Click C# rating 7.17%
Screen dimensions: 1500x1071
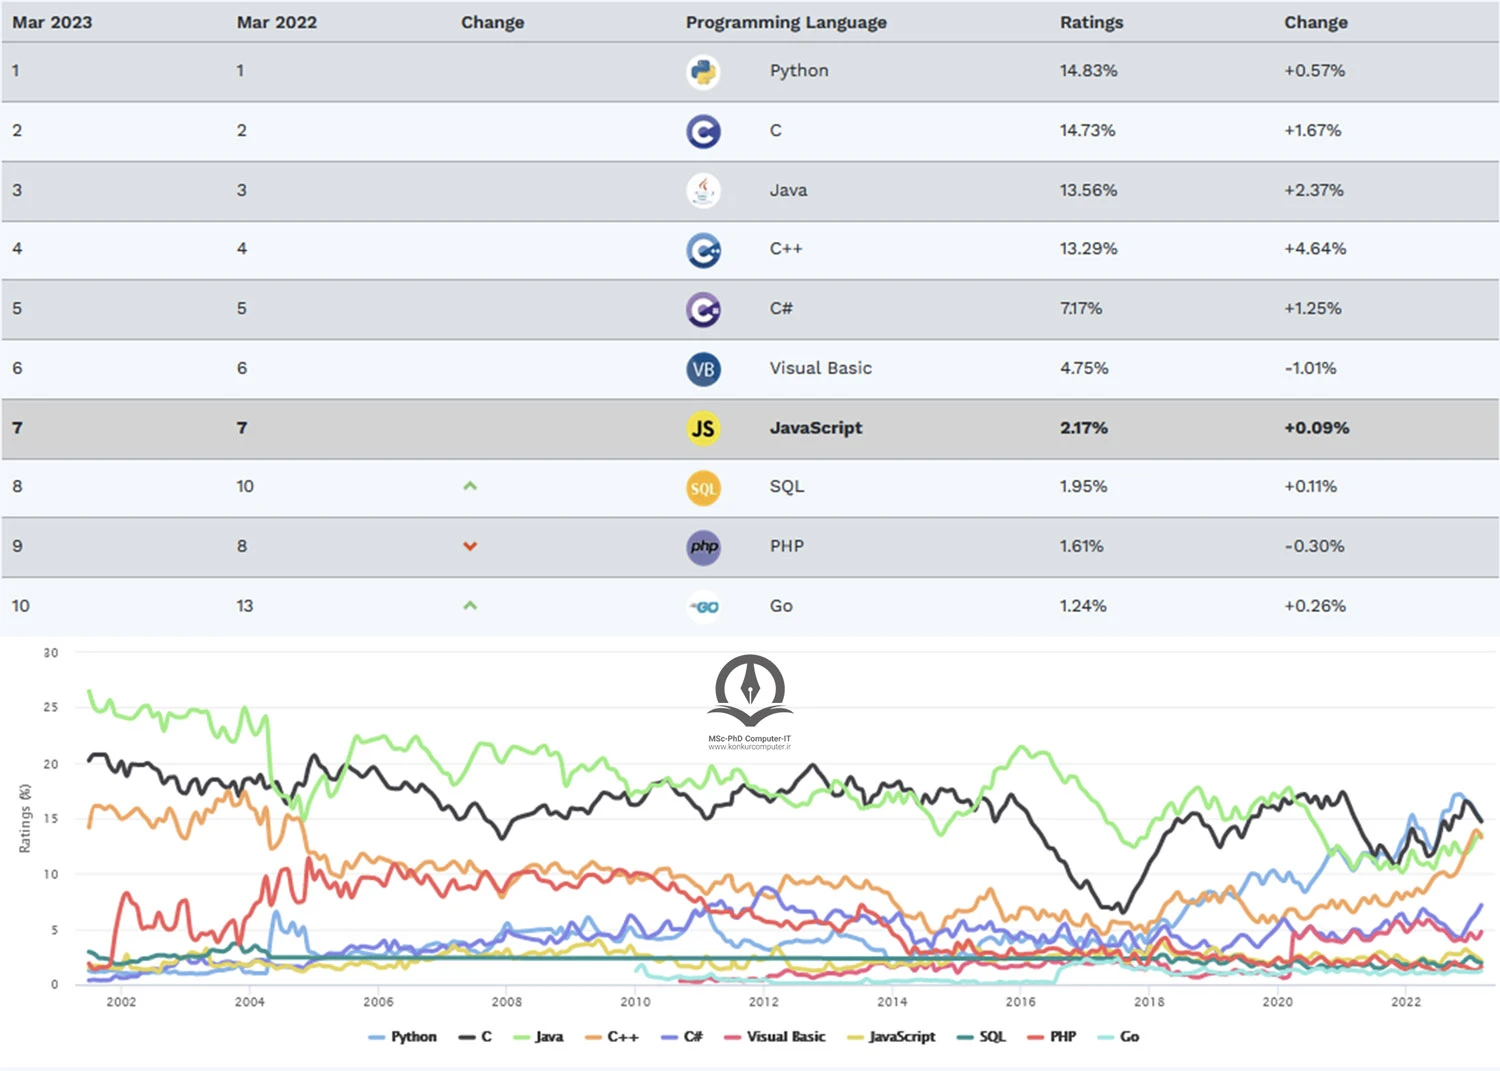coord(1081,308)
